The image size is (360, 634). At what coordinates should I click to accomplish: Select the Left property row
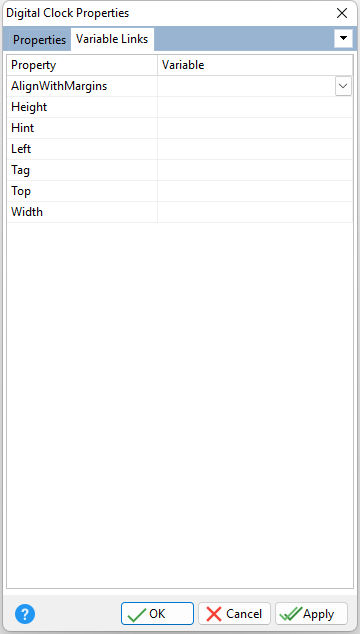[180, 149]
